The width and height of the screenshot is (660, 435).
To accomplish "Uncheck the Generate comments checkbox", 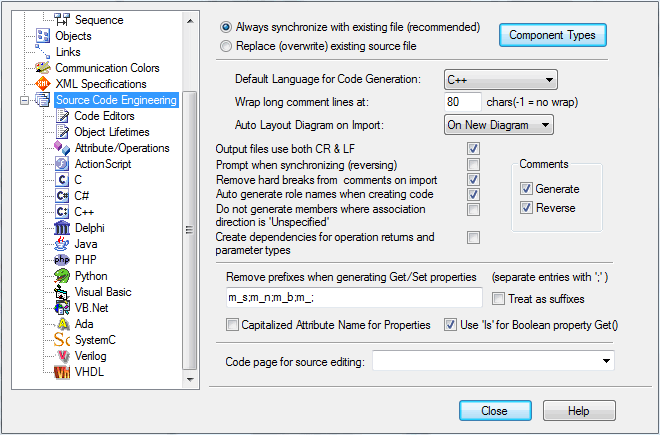I will tap(526, 189).
